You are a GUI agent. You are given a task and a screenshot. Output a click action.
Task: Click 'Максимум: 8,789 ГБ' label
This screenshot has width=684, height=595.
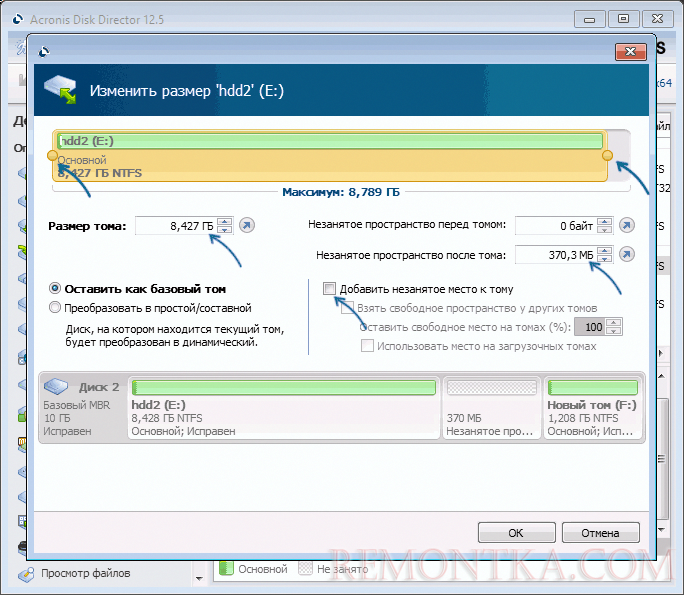point(341,192)
